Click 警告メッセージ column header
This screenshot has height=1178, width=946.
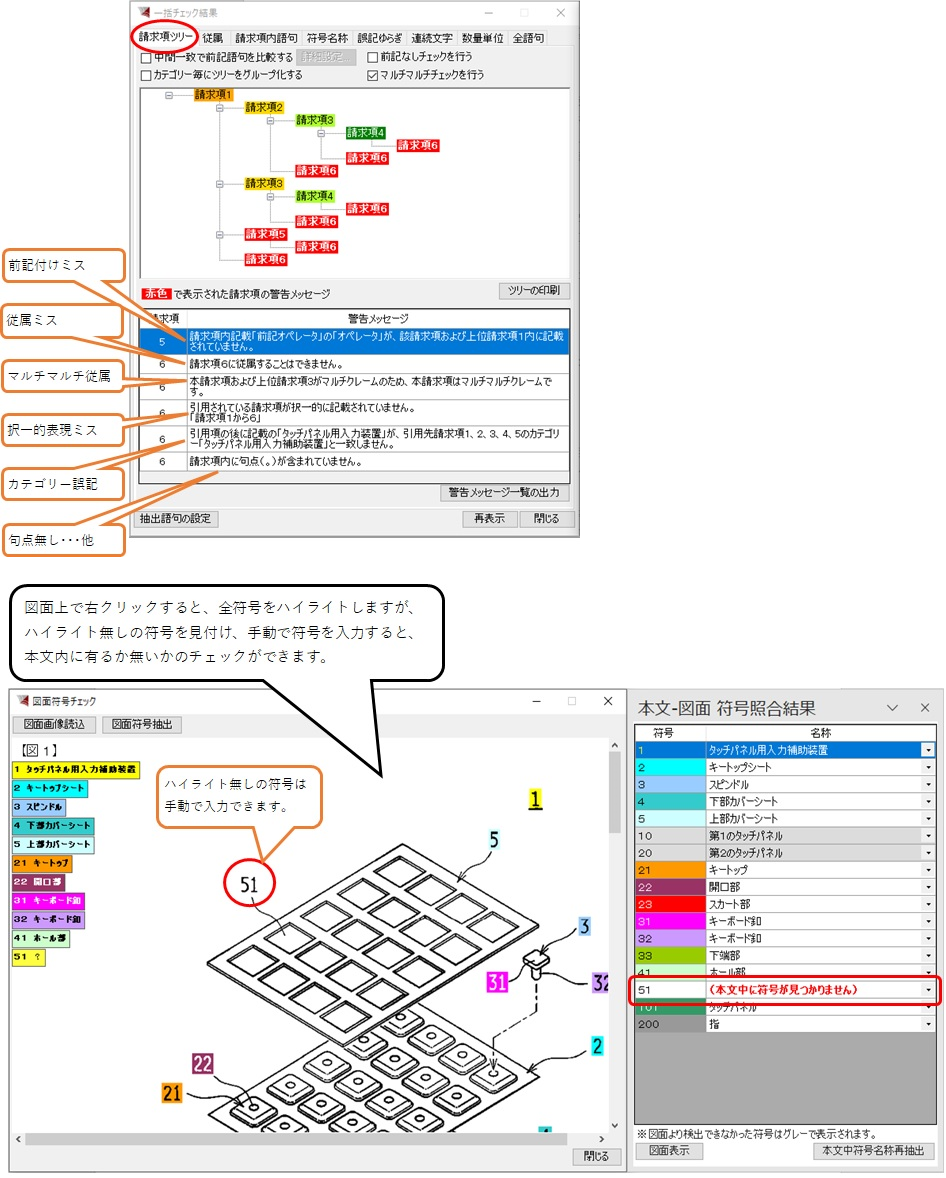[378, 319]
